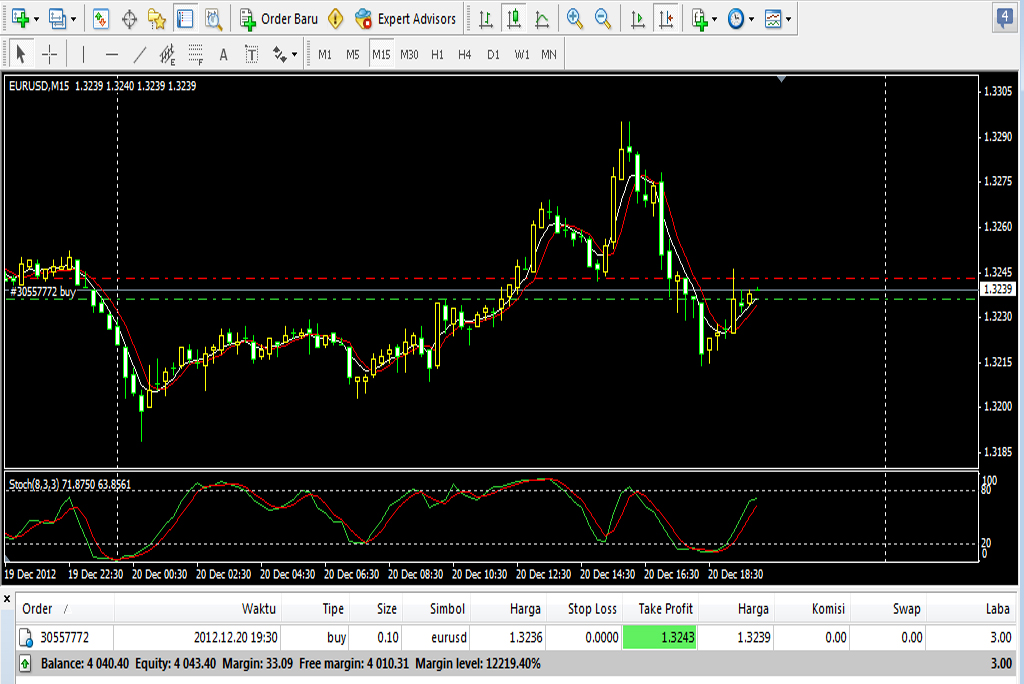
Task: Switch to H1 timeframe
Action: pyautogui.click(x=438, y=55)
